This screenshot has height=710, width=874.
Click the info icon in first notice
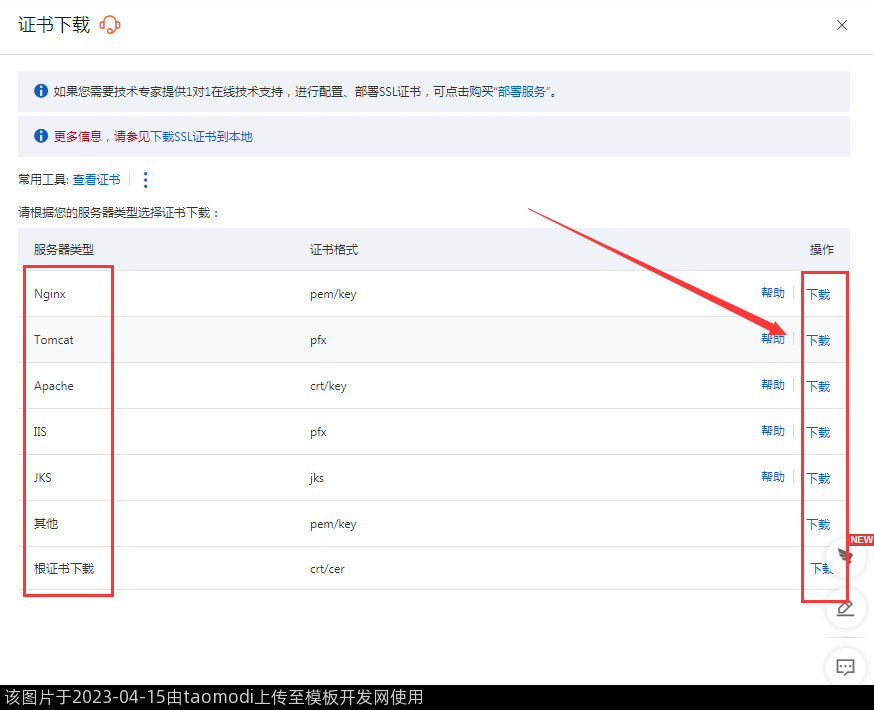point(41,91)
